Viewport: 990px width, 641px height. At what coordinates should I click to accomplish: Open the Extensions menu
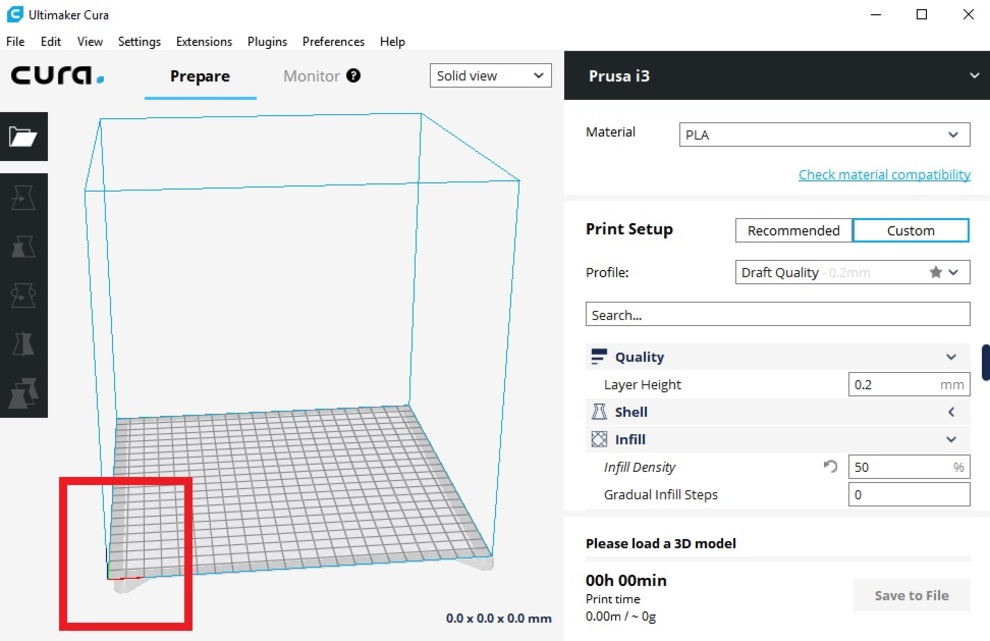[x=204, y=42]
